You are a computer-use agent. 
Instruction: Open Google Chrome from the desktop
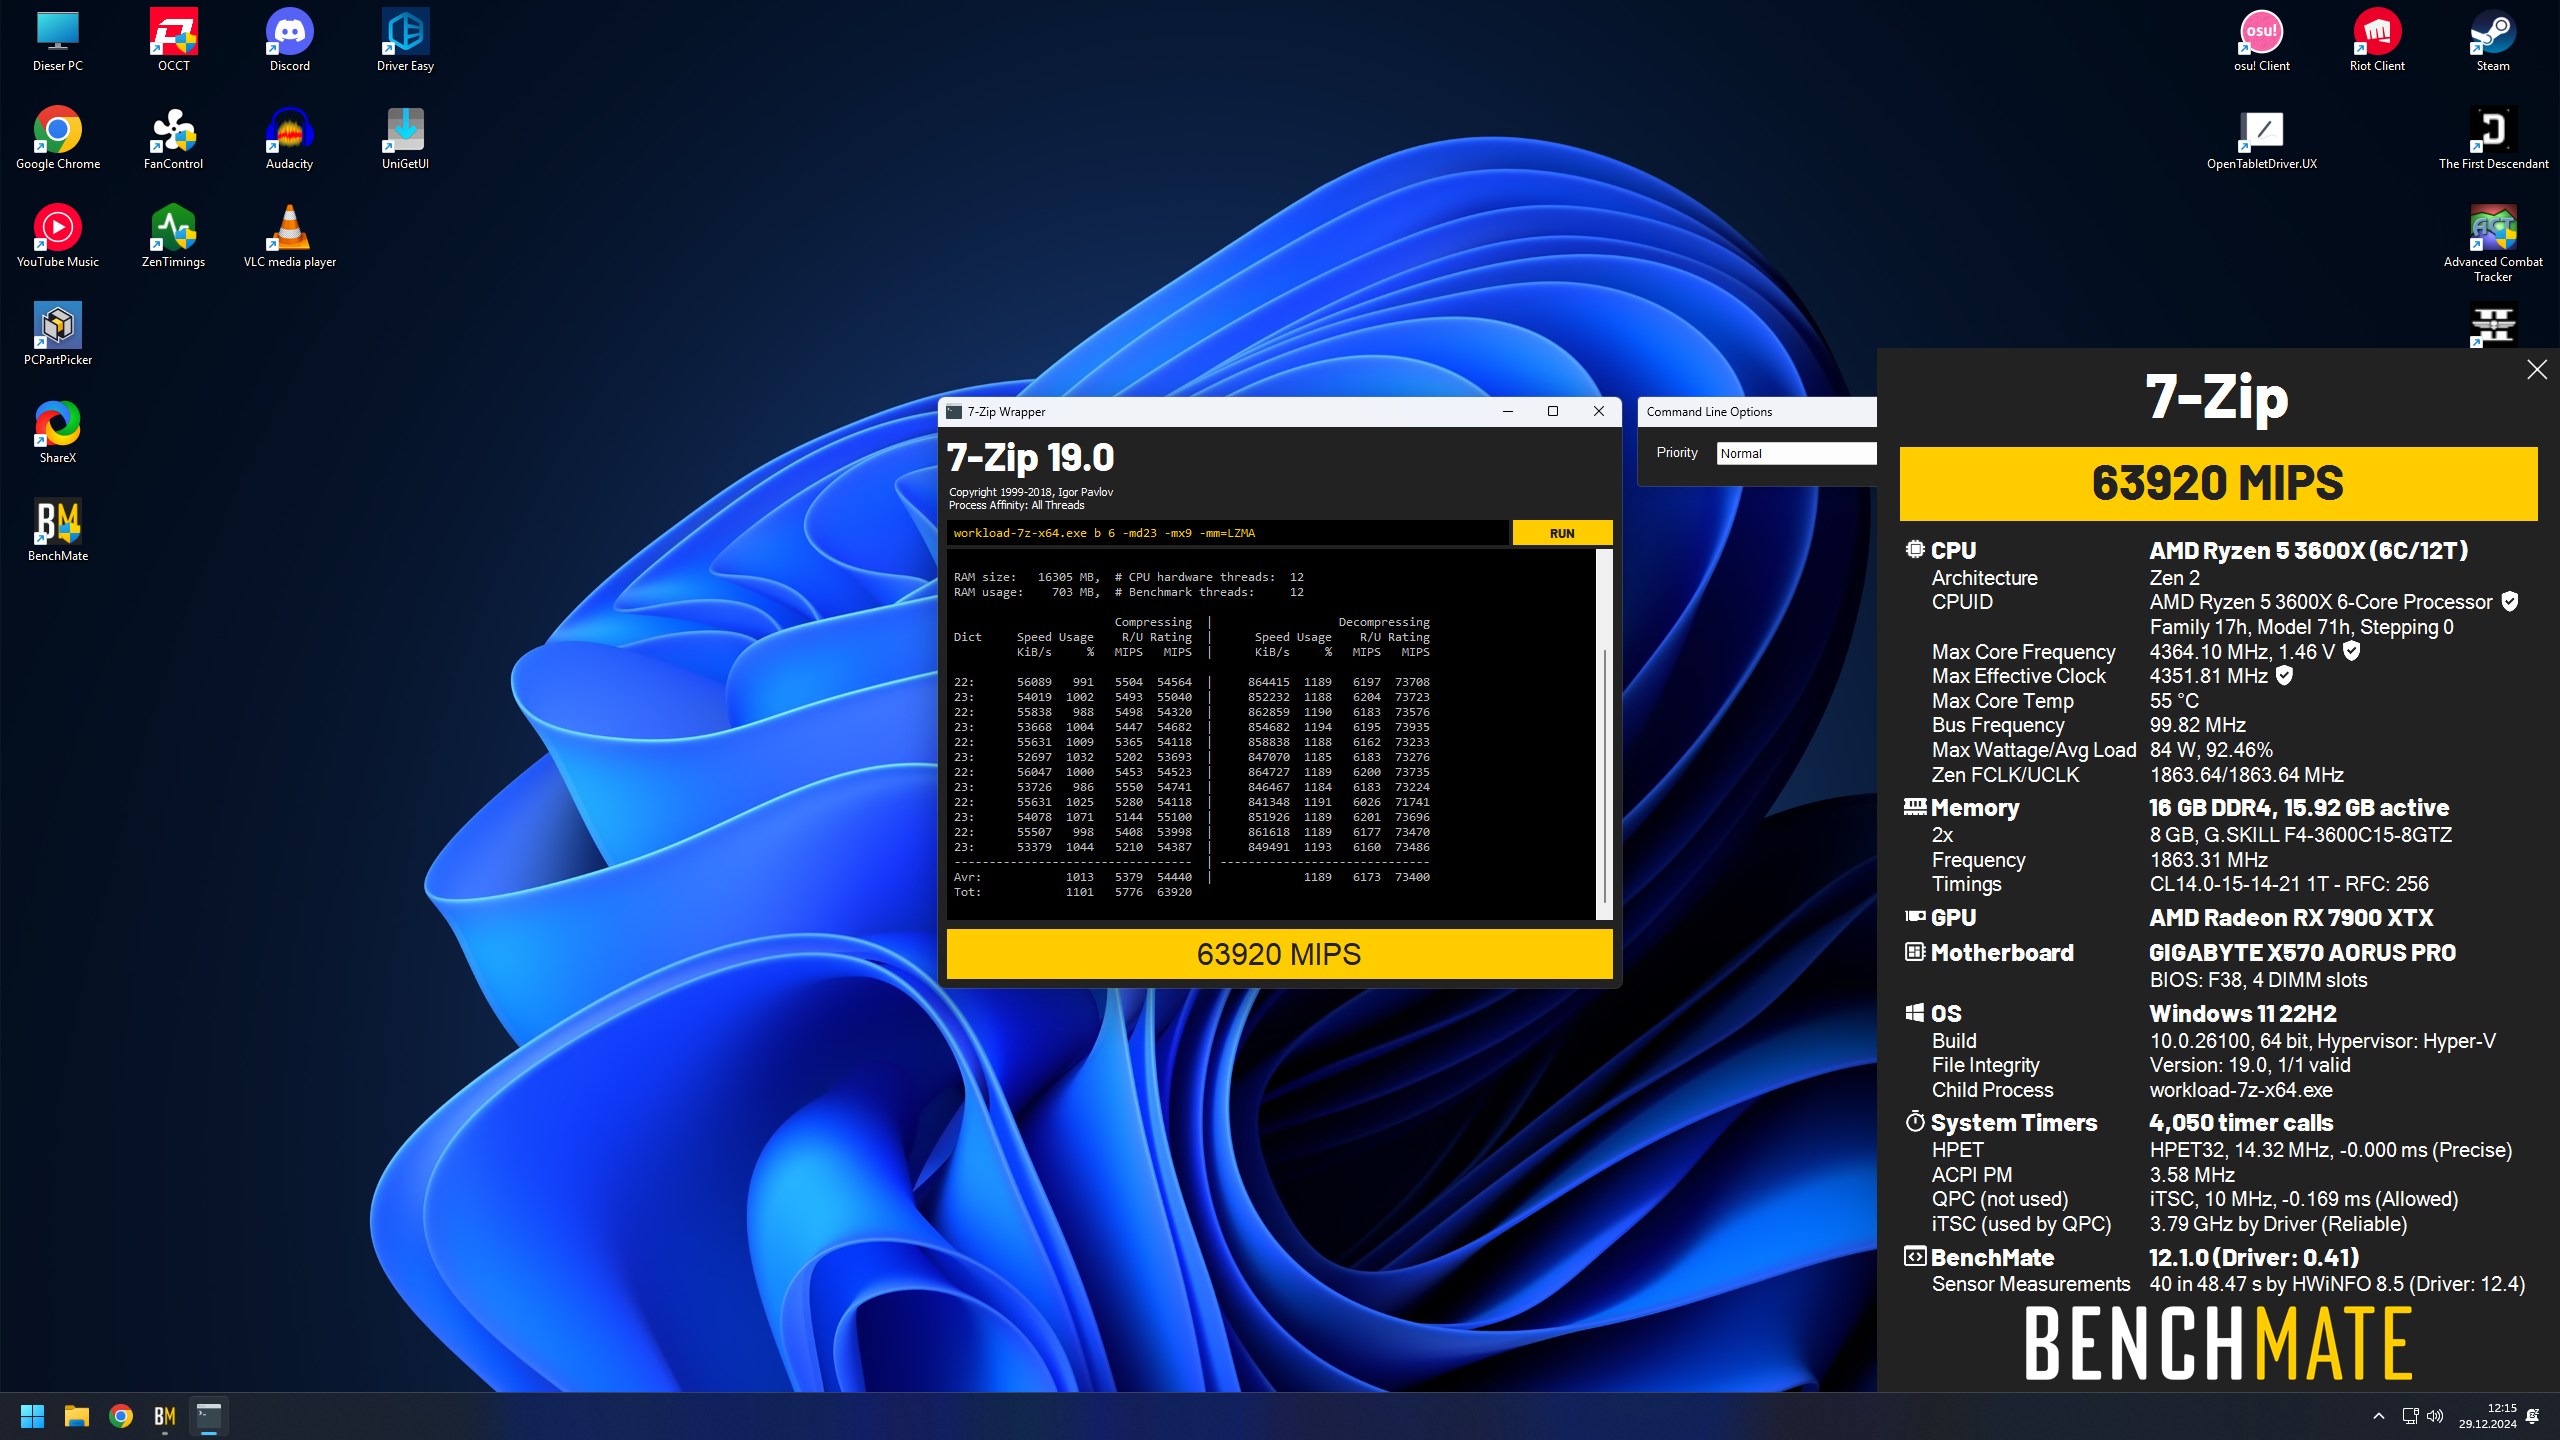(x=58, y=139)
